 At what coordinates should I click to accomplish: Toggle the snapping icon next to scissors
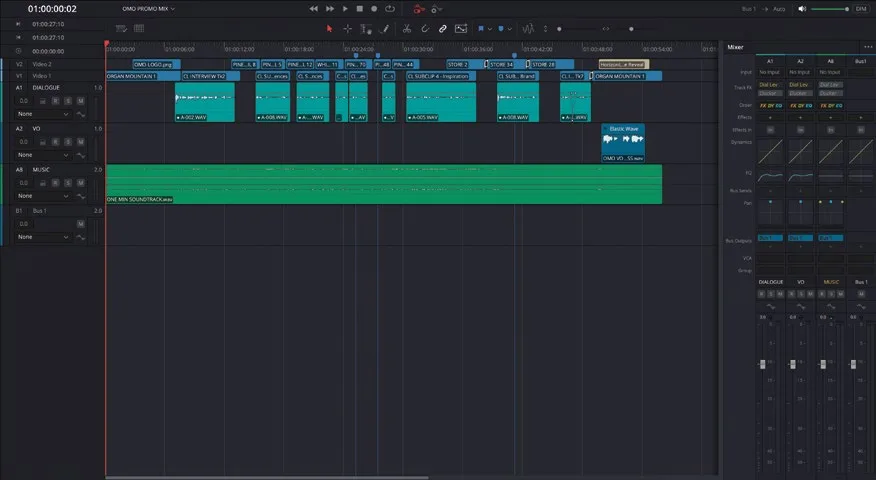point(425,28)
